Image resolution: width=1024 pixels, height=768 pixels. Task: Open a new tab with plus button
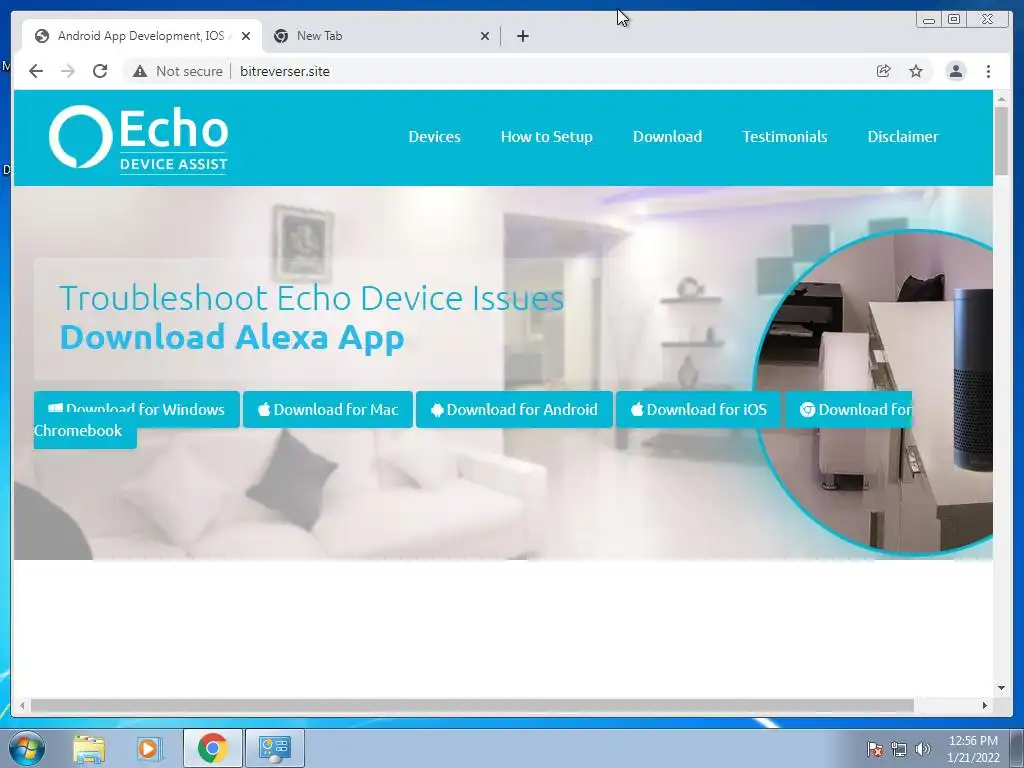522,36
